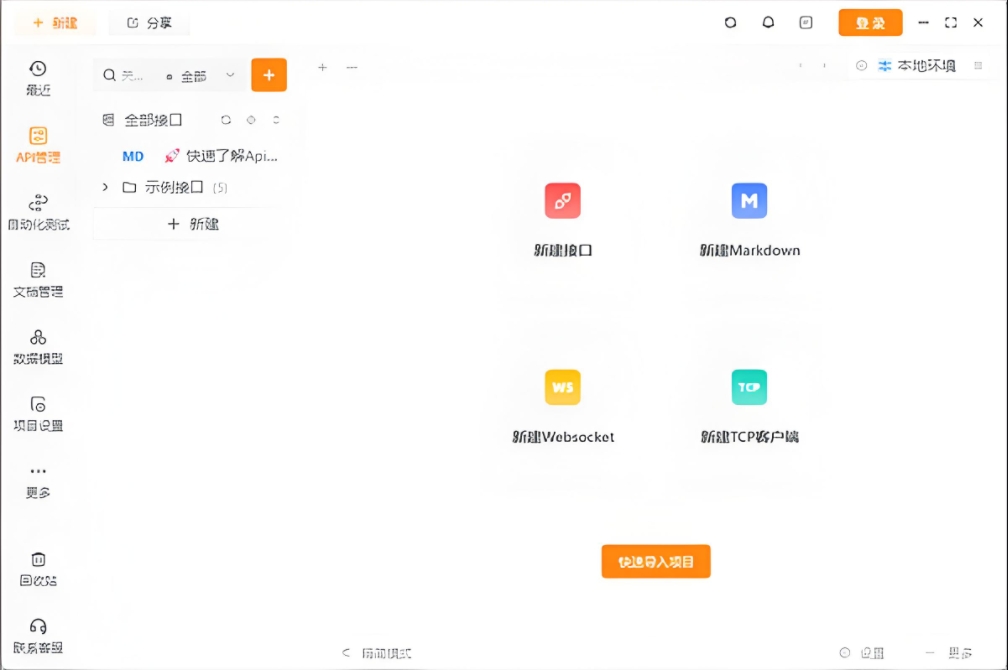Open the 数据模型 data model section
Viewport: 1008px width, 670px height.
pyautogui.click(x=38, y=347)
